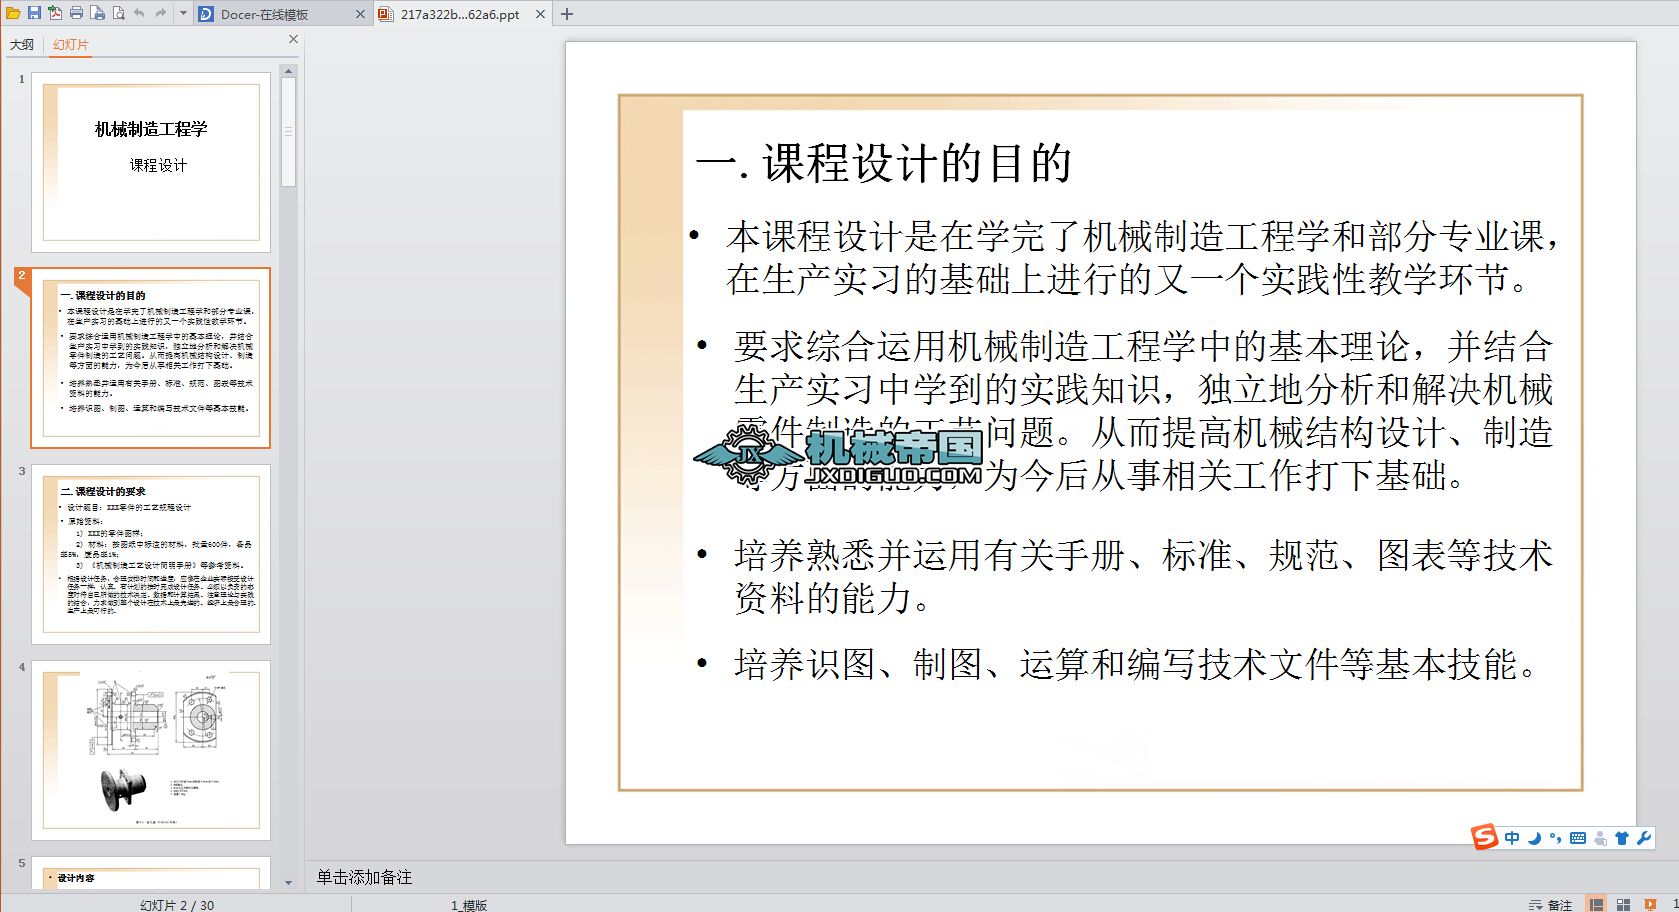Switch to slide sorter view
The height and width of the screenshot is (912, 1679).
pyautogui.click(x=1623, y=904)
